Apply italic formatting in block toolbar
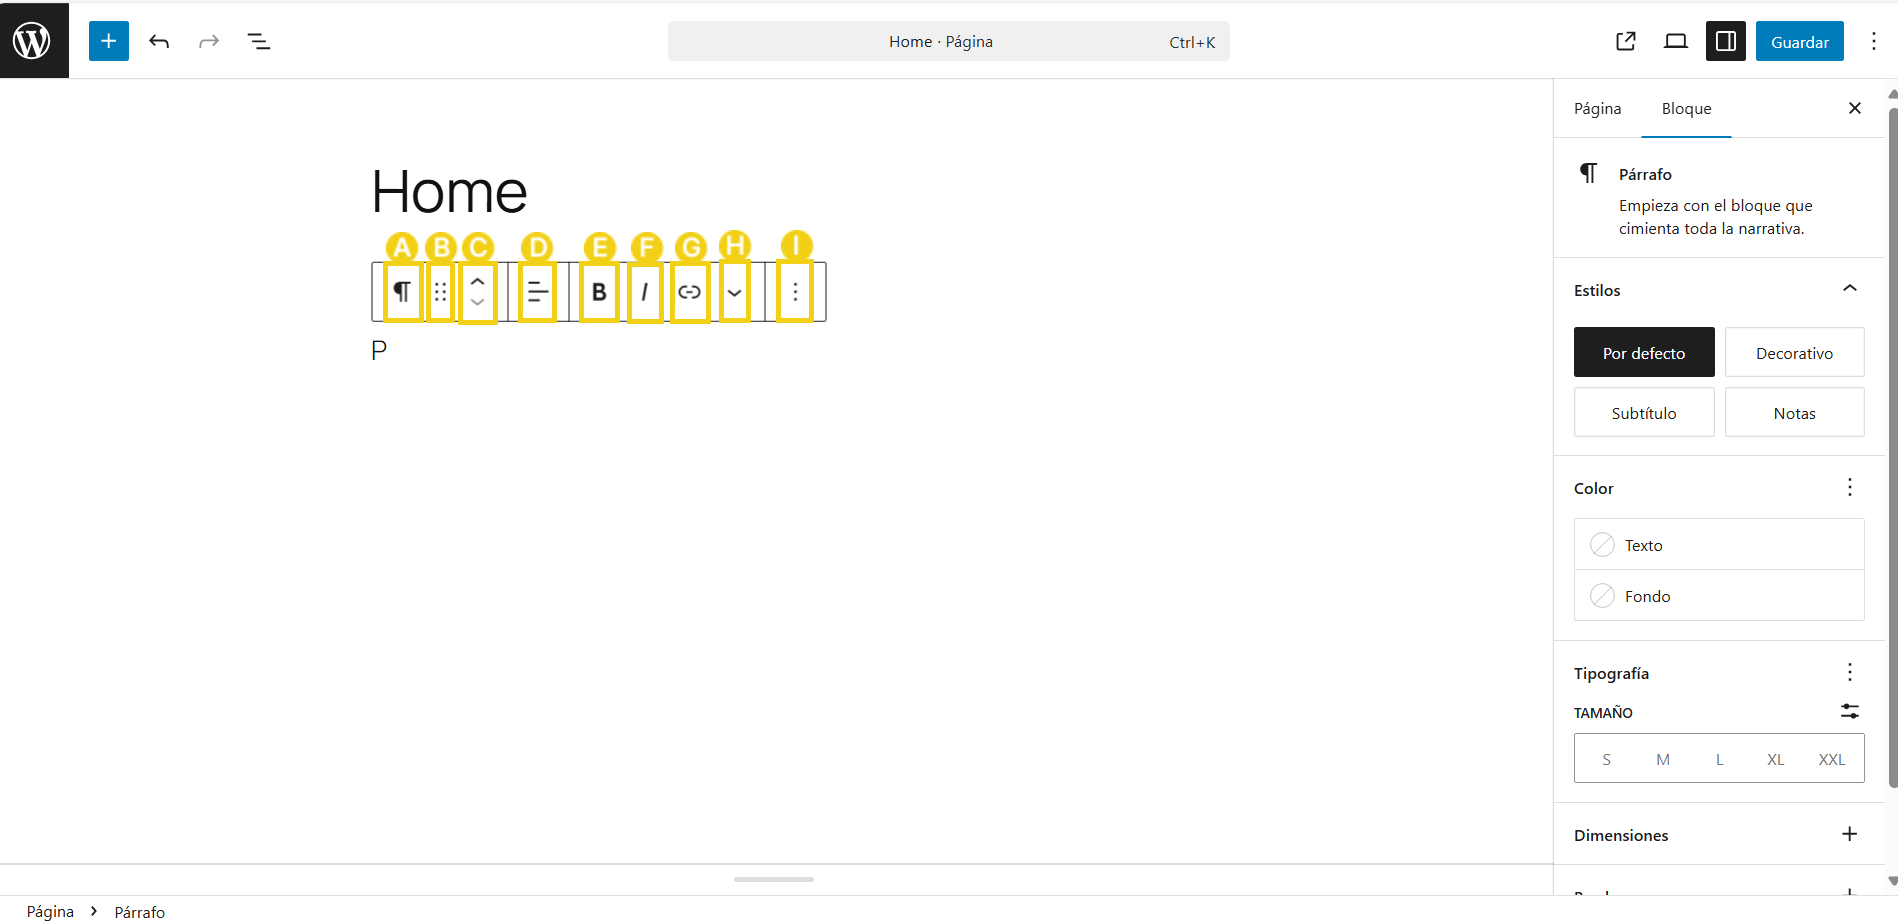 [x=645, y=292]
